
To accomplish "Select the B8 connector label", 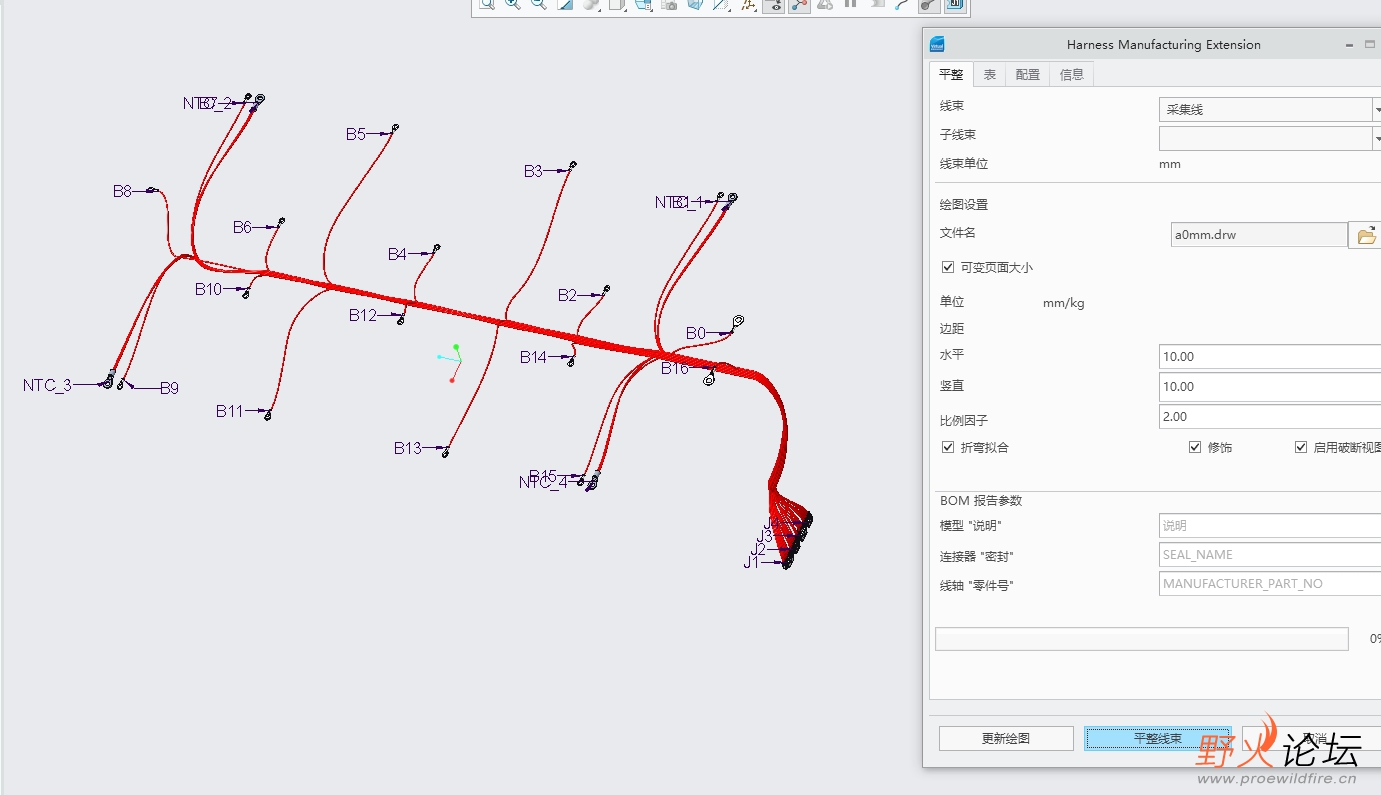I will coord(122,191).
